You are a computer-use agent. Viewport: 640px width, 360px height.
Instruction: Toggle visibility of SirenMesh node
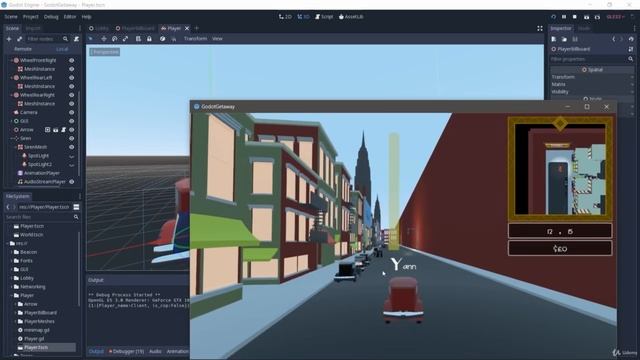(x=71, y=147)
